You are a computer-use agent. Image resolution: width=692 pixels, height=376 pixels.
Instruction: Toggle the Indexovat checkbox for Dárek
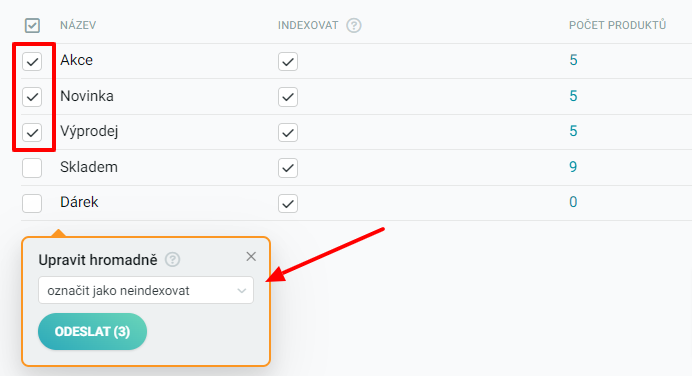288,203
